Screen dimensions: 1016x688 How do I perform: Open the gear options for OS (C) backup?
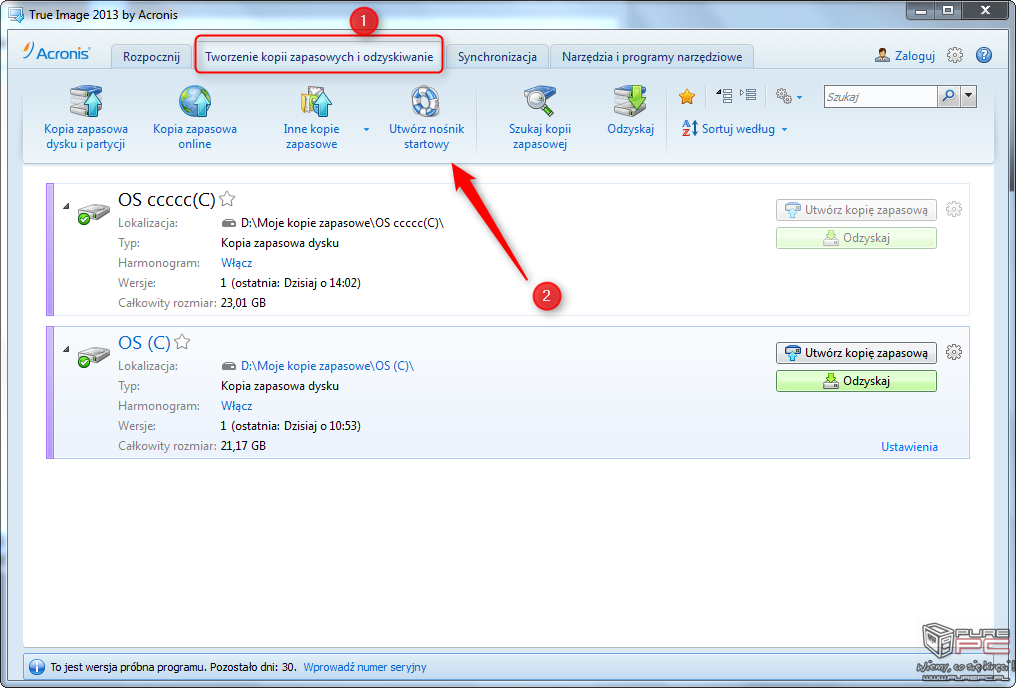pyautogui.click(x=954, y=352)
